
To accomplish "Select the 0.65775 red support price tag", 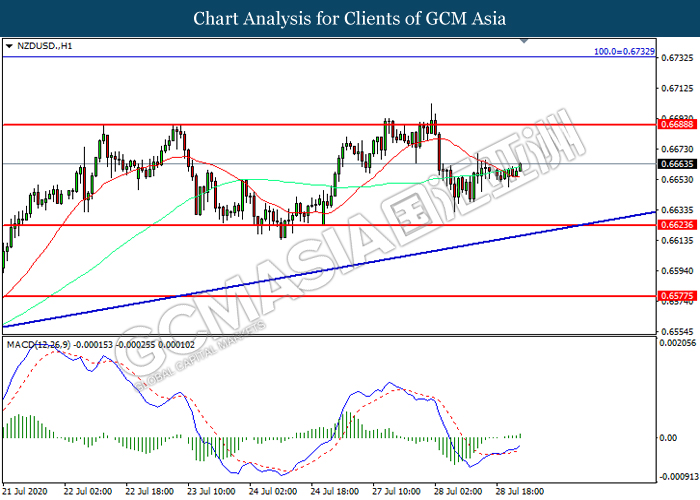I will click(x=677, y=296).
